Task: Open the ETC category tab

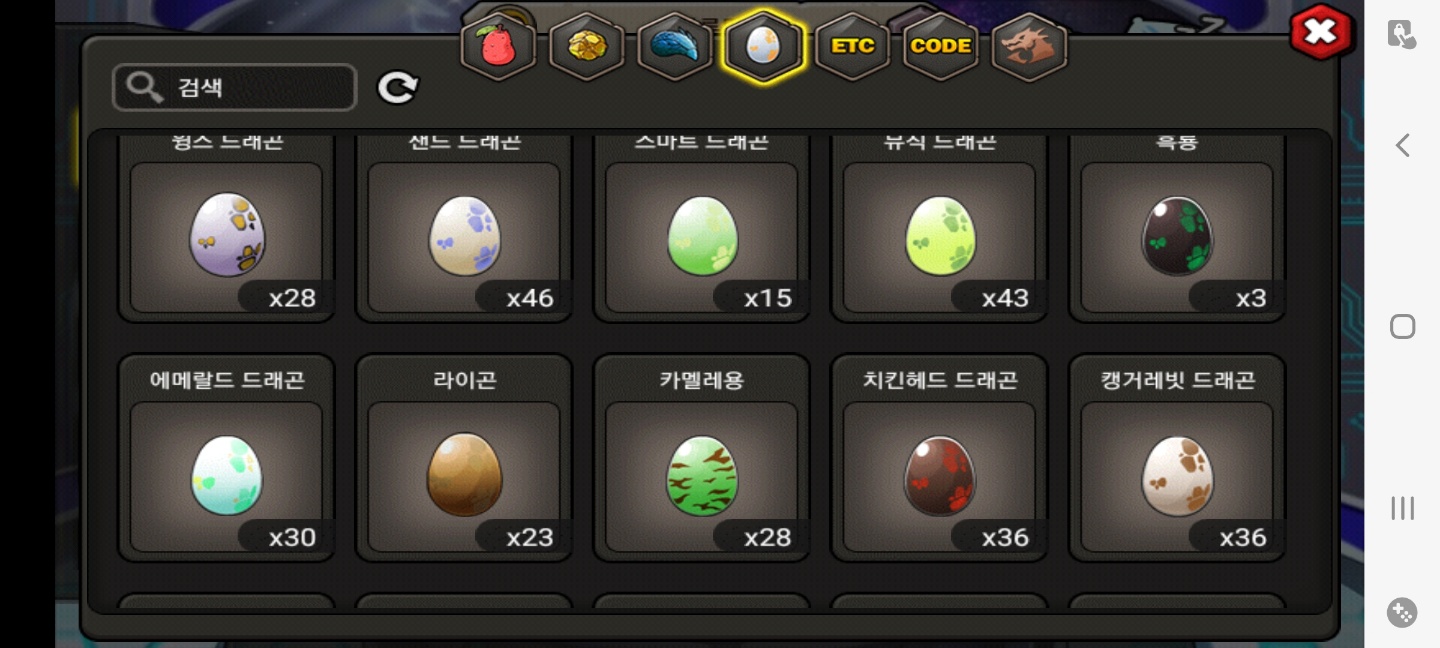Action: 852,47
